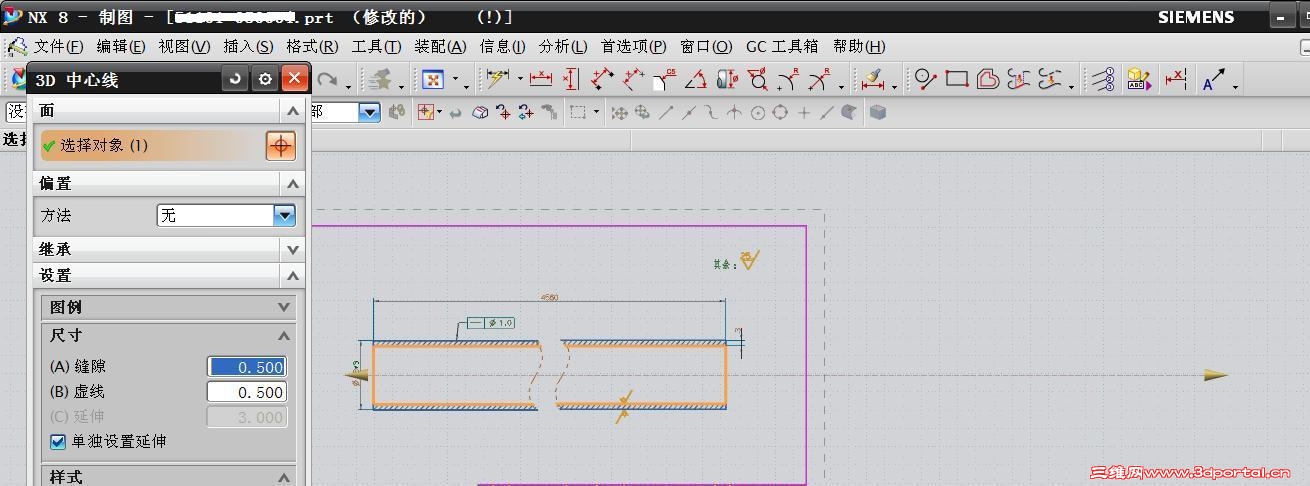Viewport: 1310px width, 486px height.
Task: Click the rectangle selection icon in selection bar
Action: click(578, 113)
